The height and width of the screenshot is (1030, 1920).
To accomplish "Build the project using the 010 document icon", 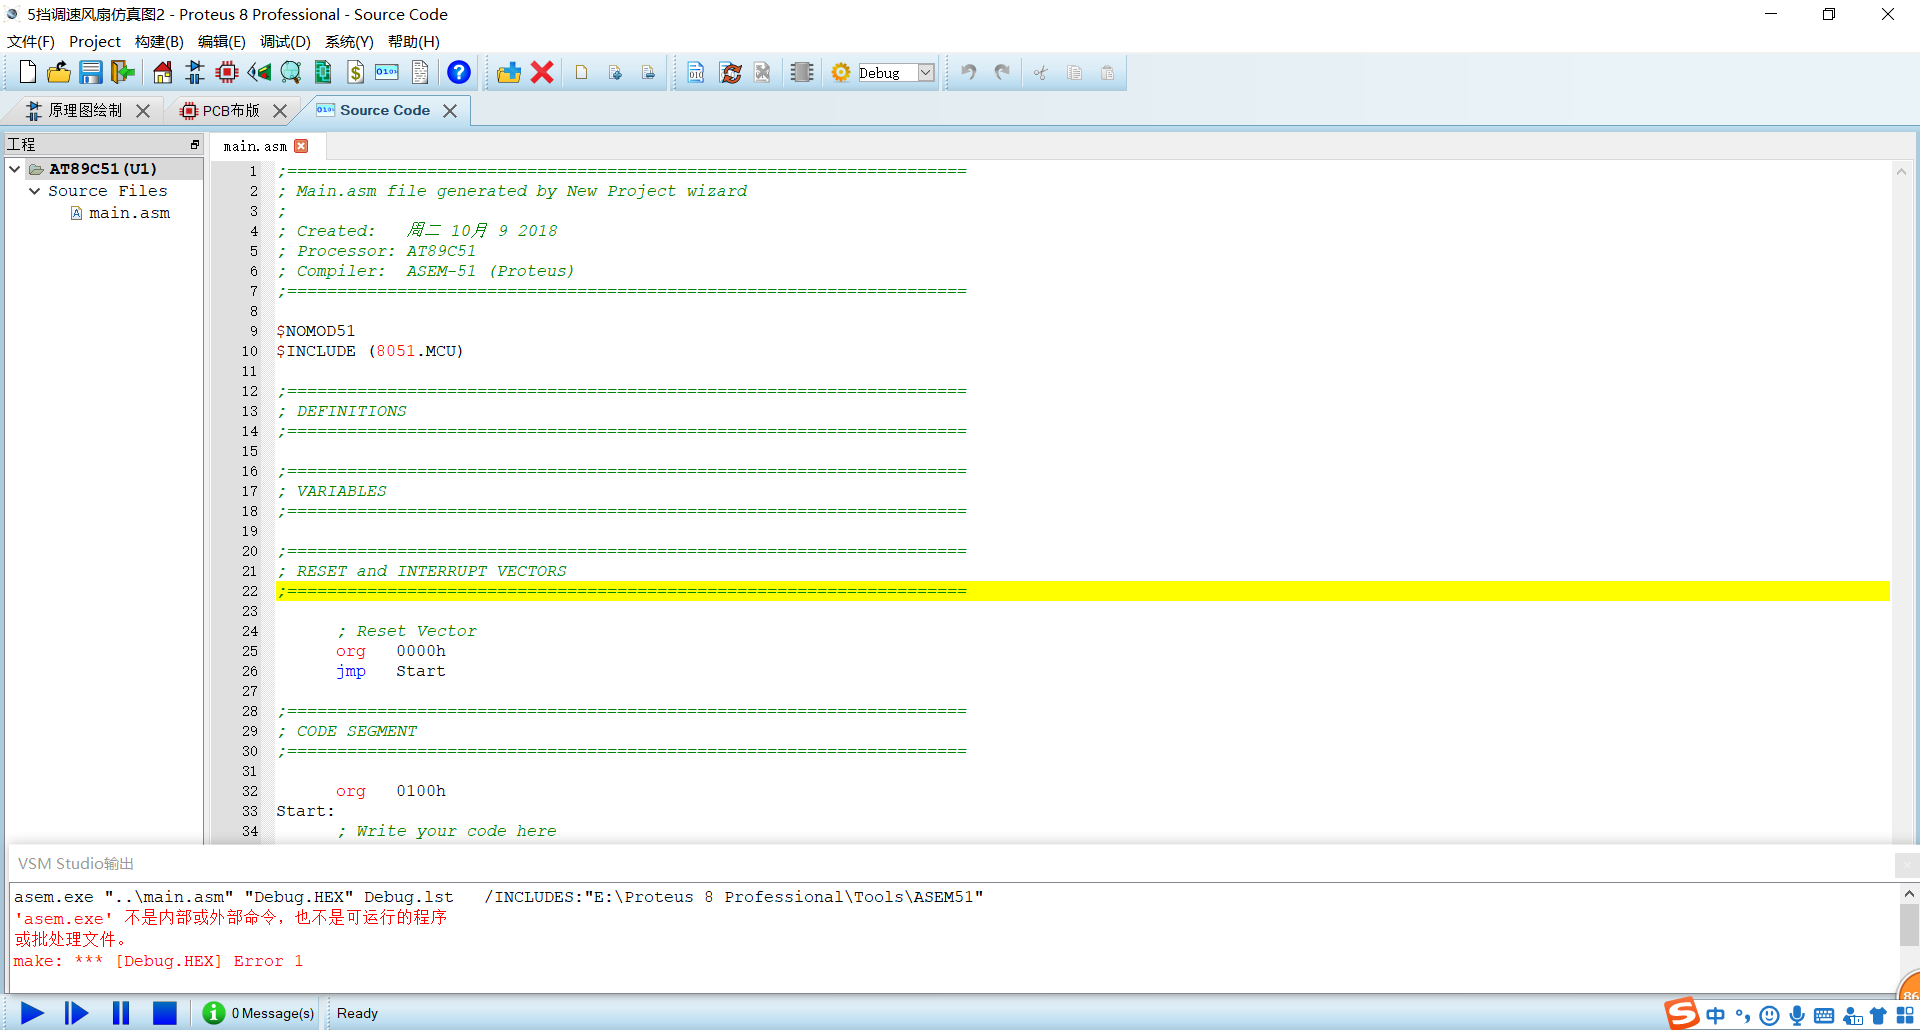I will point(696,72).
